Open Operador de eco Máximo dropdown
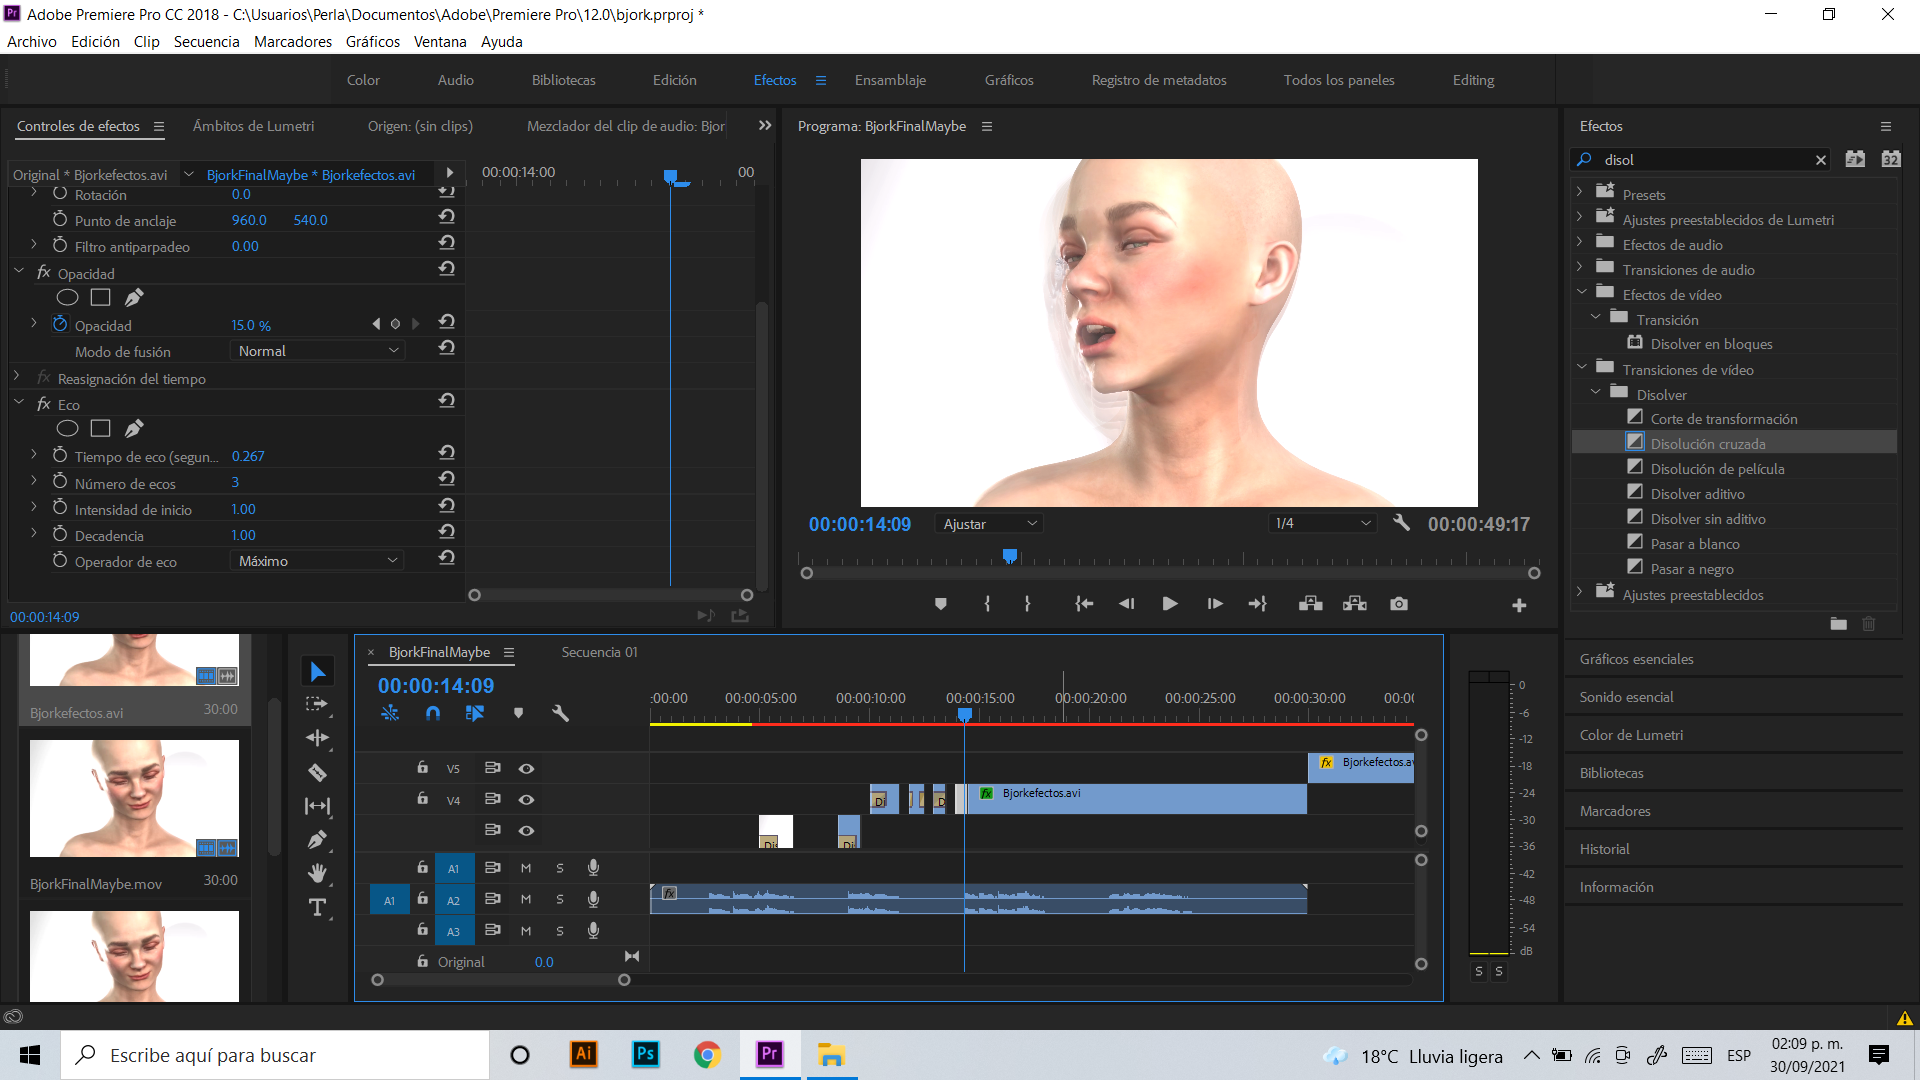 tap(317, 561)
